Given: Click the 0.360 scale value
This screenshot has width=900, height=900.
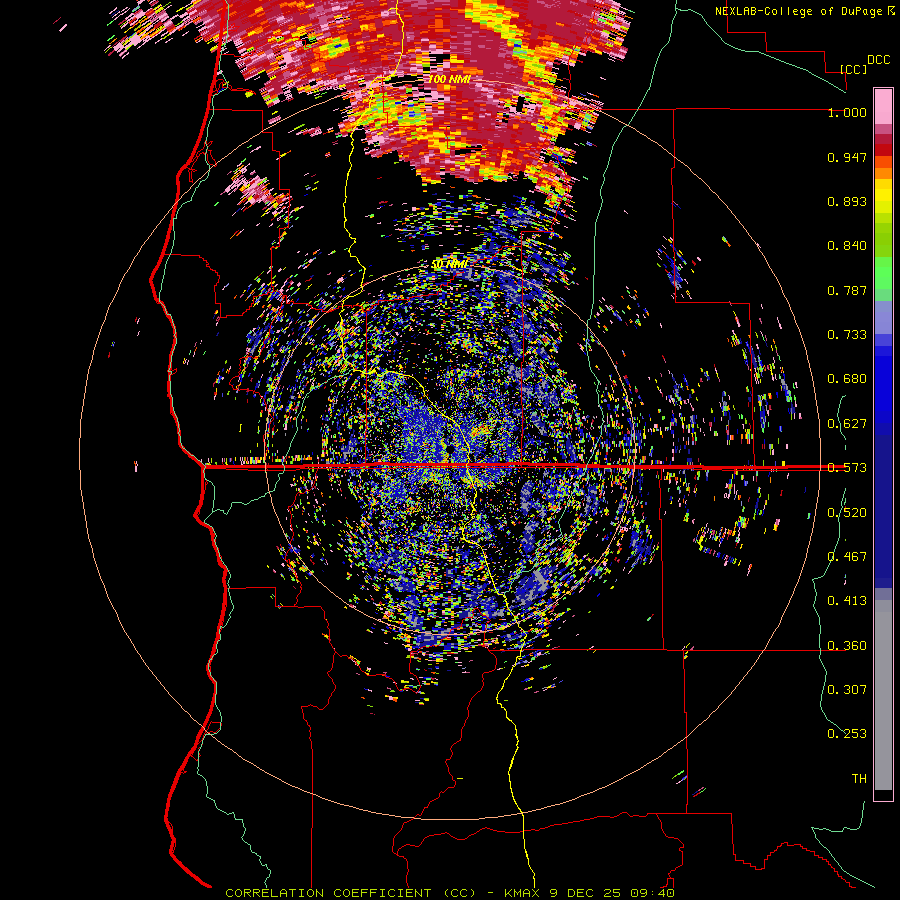Looking at the screenshot, I should tap(847, 646).
